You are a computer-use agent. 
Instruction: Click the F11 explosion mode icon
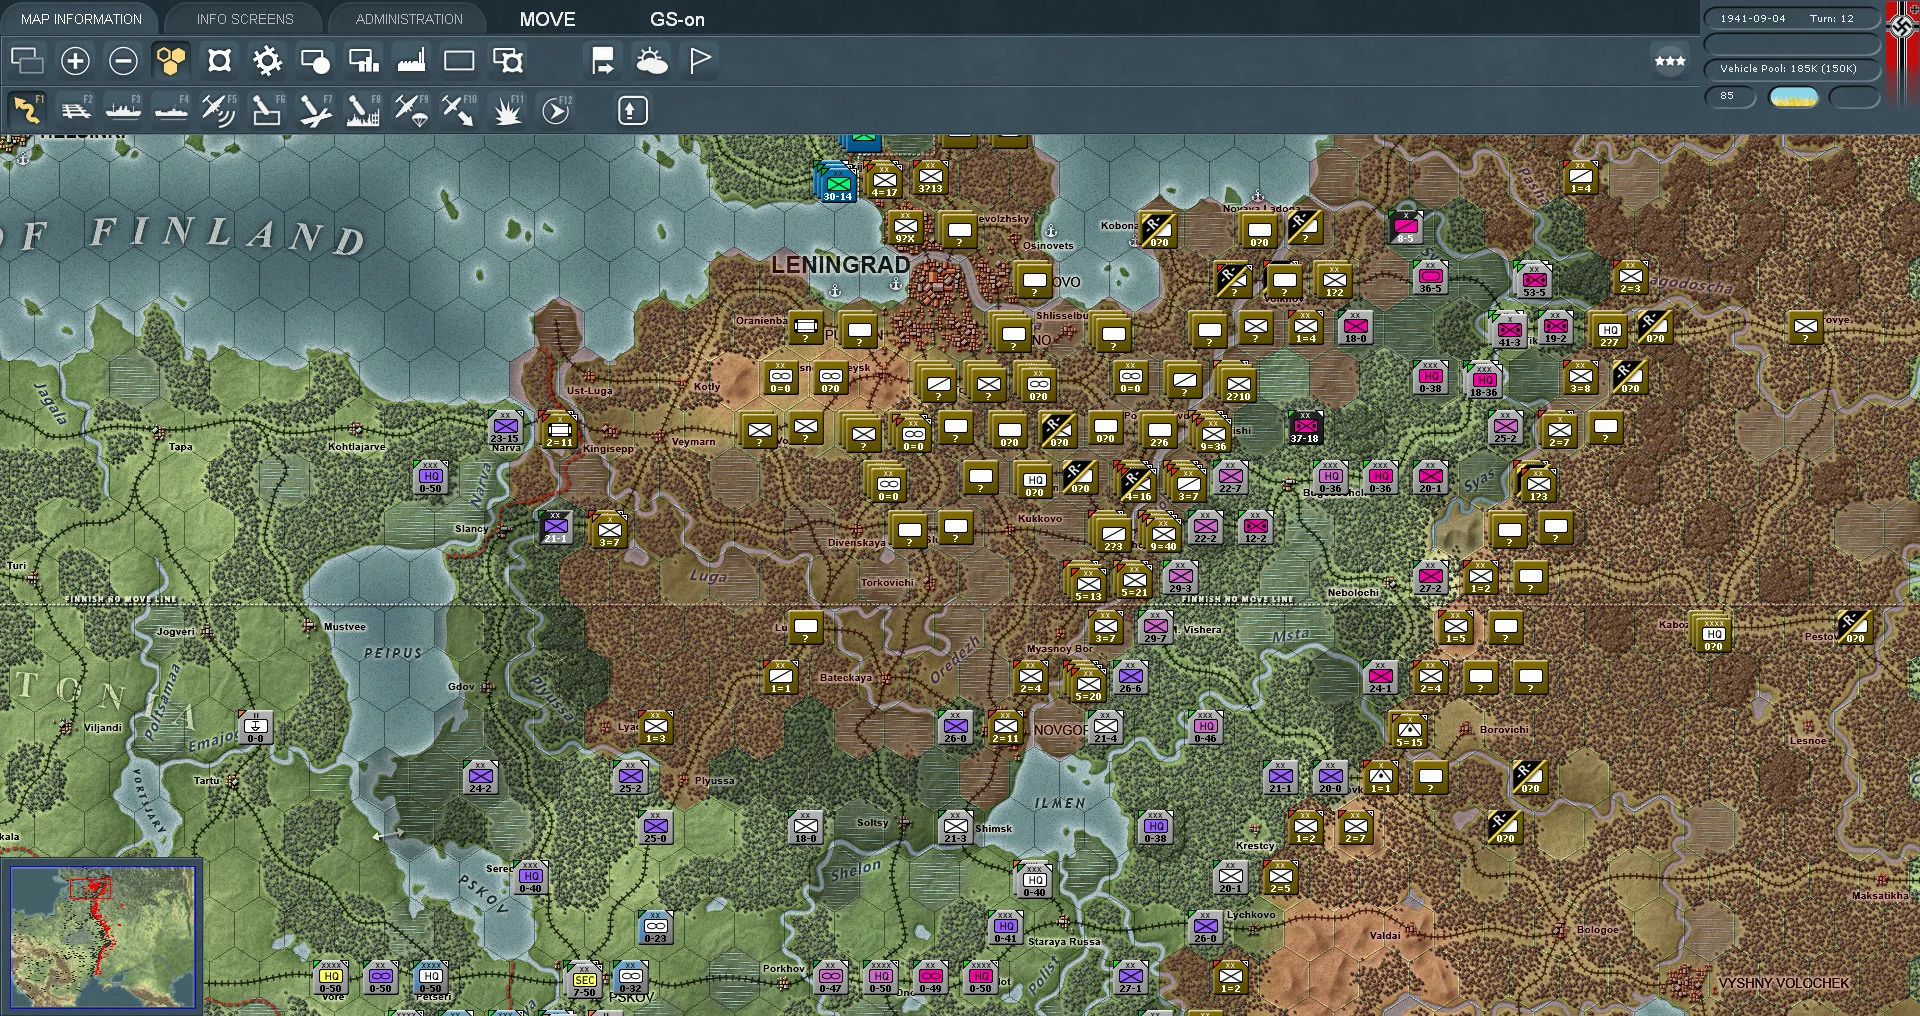[507, 110]
